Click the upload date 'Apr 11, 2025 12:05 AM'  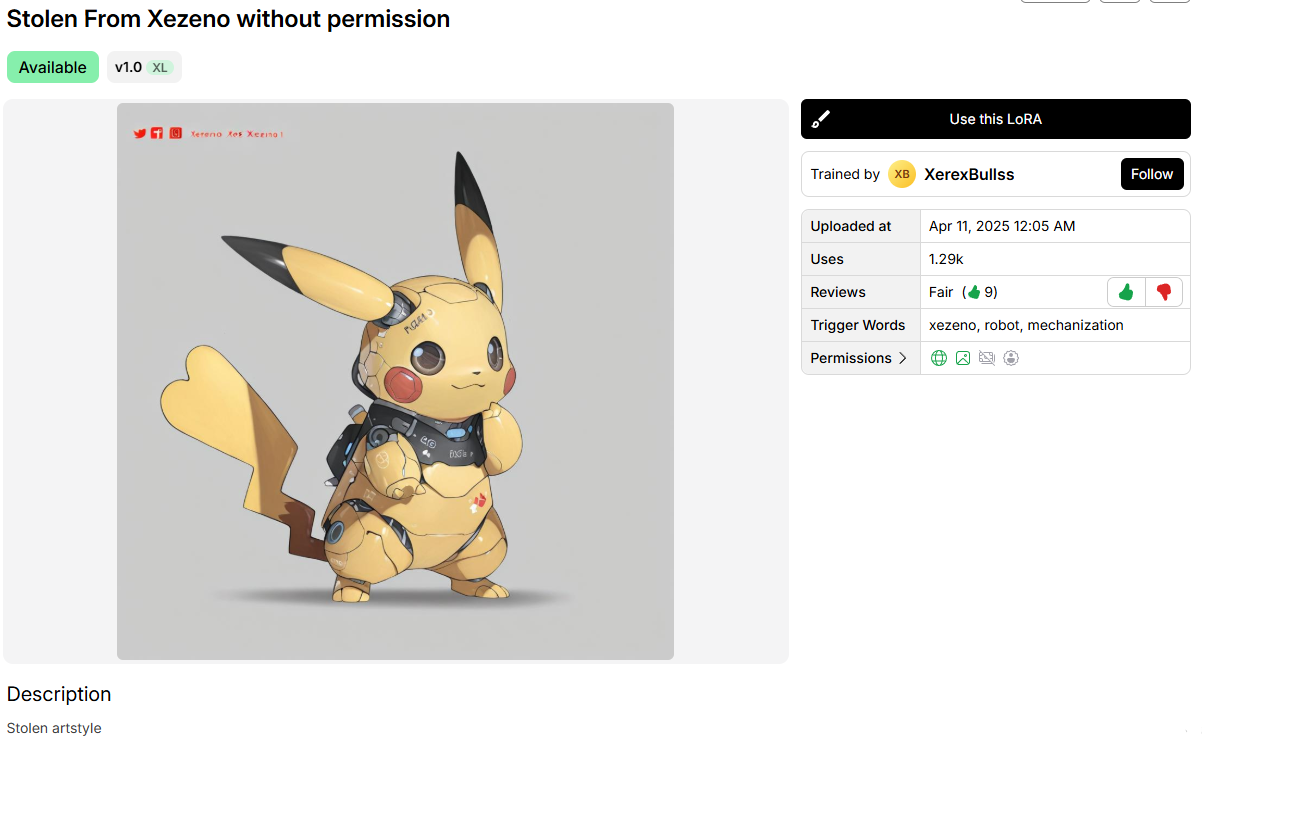pos(1002,226)
